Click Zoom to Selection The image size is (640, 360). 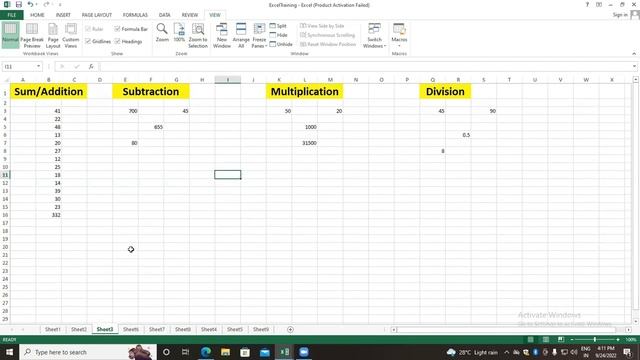[x=198, y=35]
